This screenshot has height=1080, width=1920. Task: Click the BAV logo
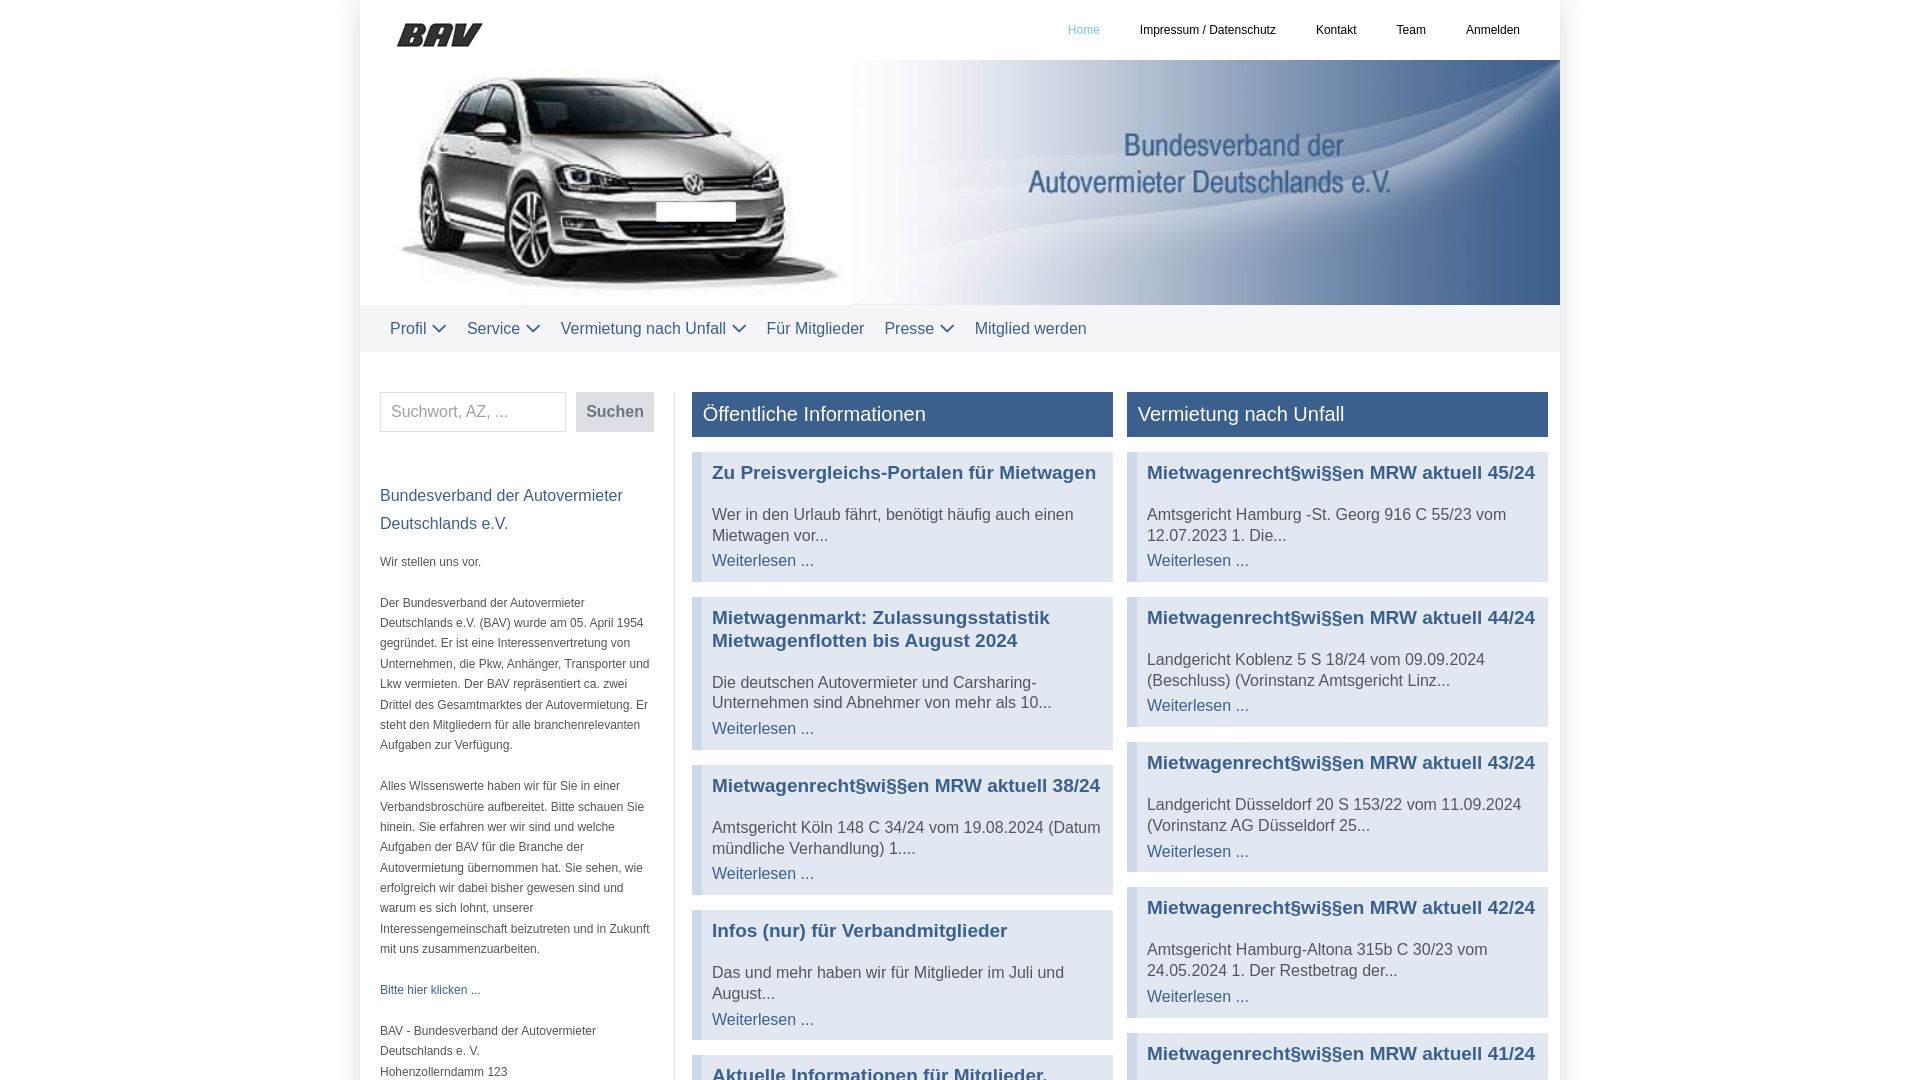[439, 35]
